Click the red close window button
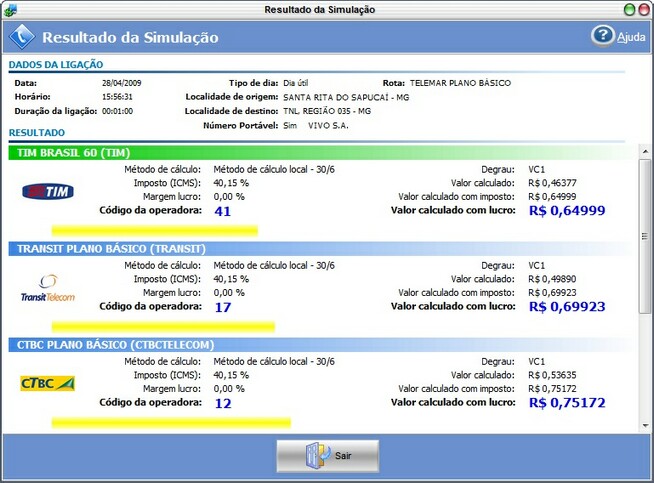The image size is (654, 483). (644, 10)
